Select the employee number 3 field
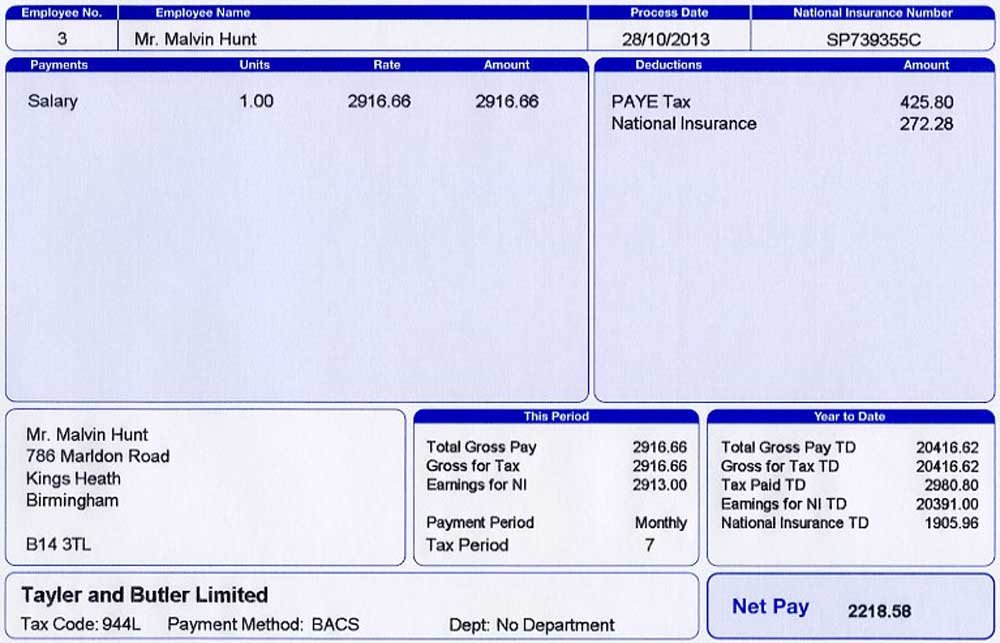The image size is (1000, 643). (62, 39)
